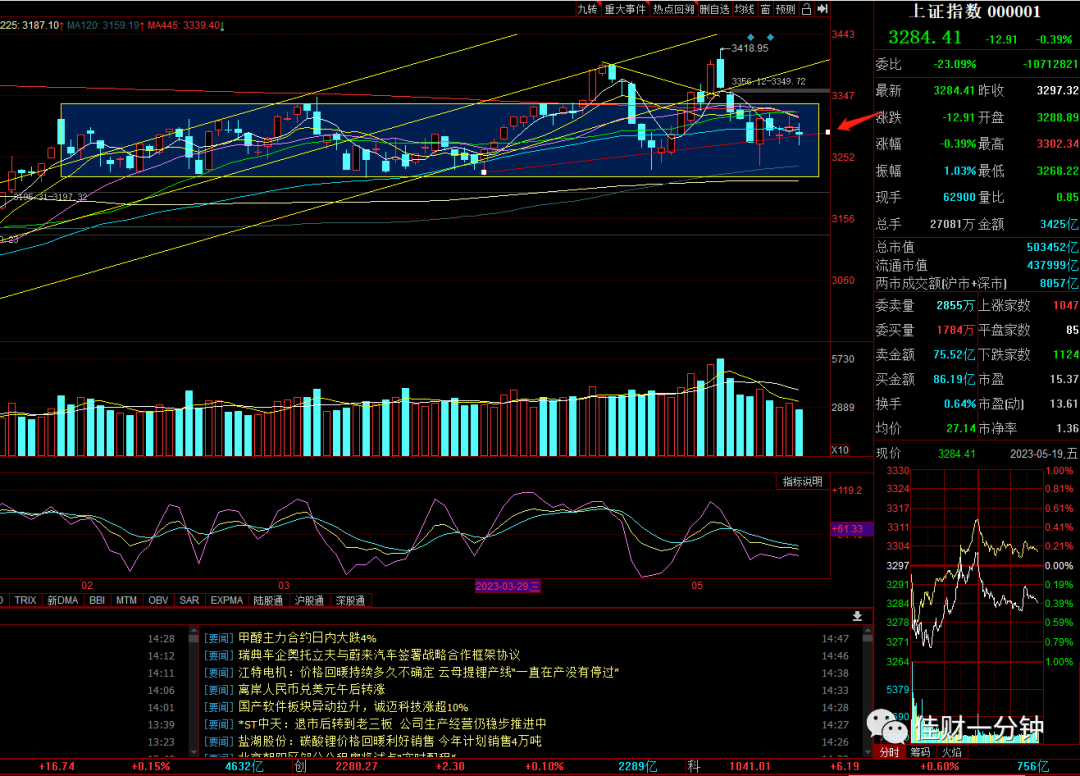Click the 上证指数 000001 title

click(x=975, y=12)
